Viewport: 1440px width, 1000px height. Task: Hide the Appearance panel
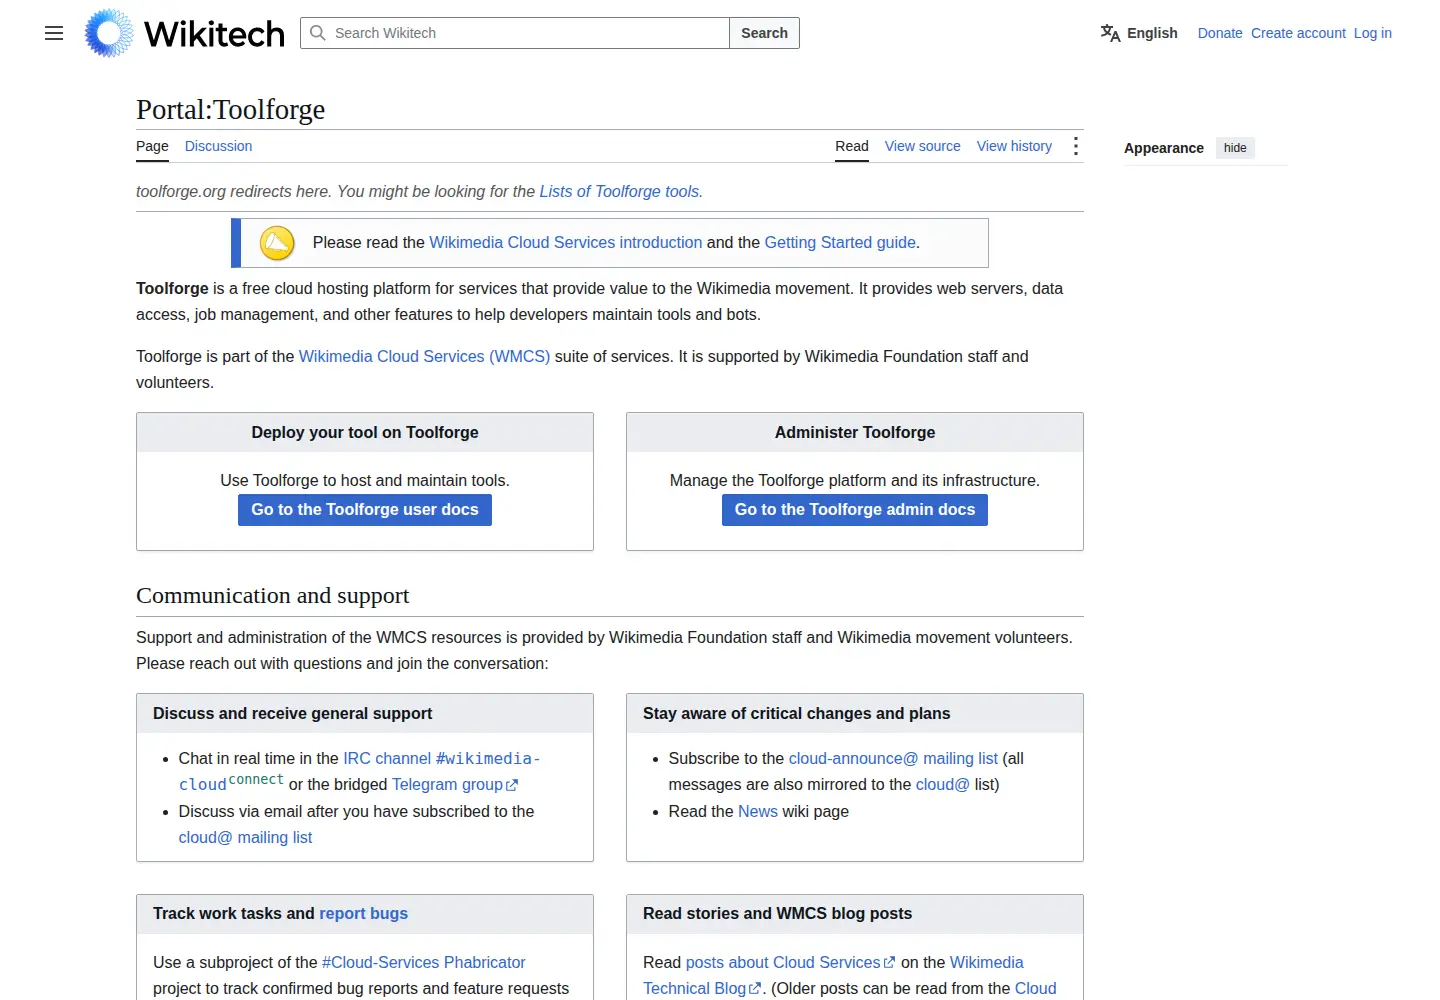click(x=1235, y=148)
